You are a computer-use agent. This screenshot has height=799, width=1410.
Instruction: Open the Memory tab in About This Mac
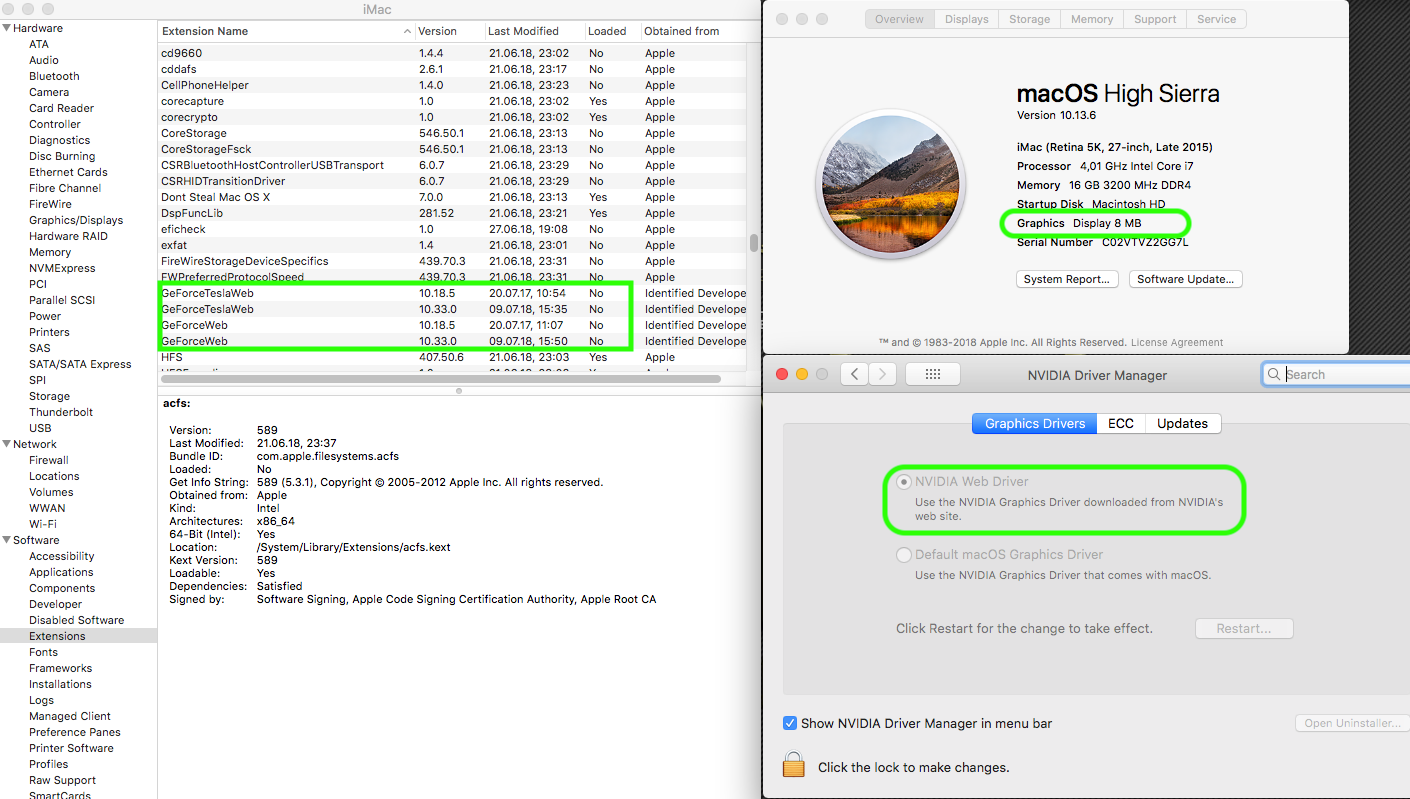pos(1092,19)
